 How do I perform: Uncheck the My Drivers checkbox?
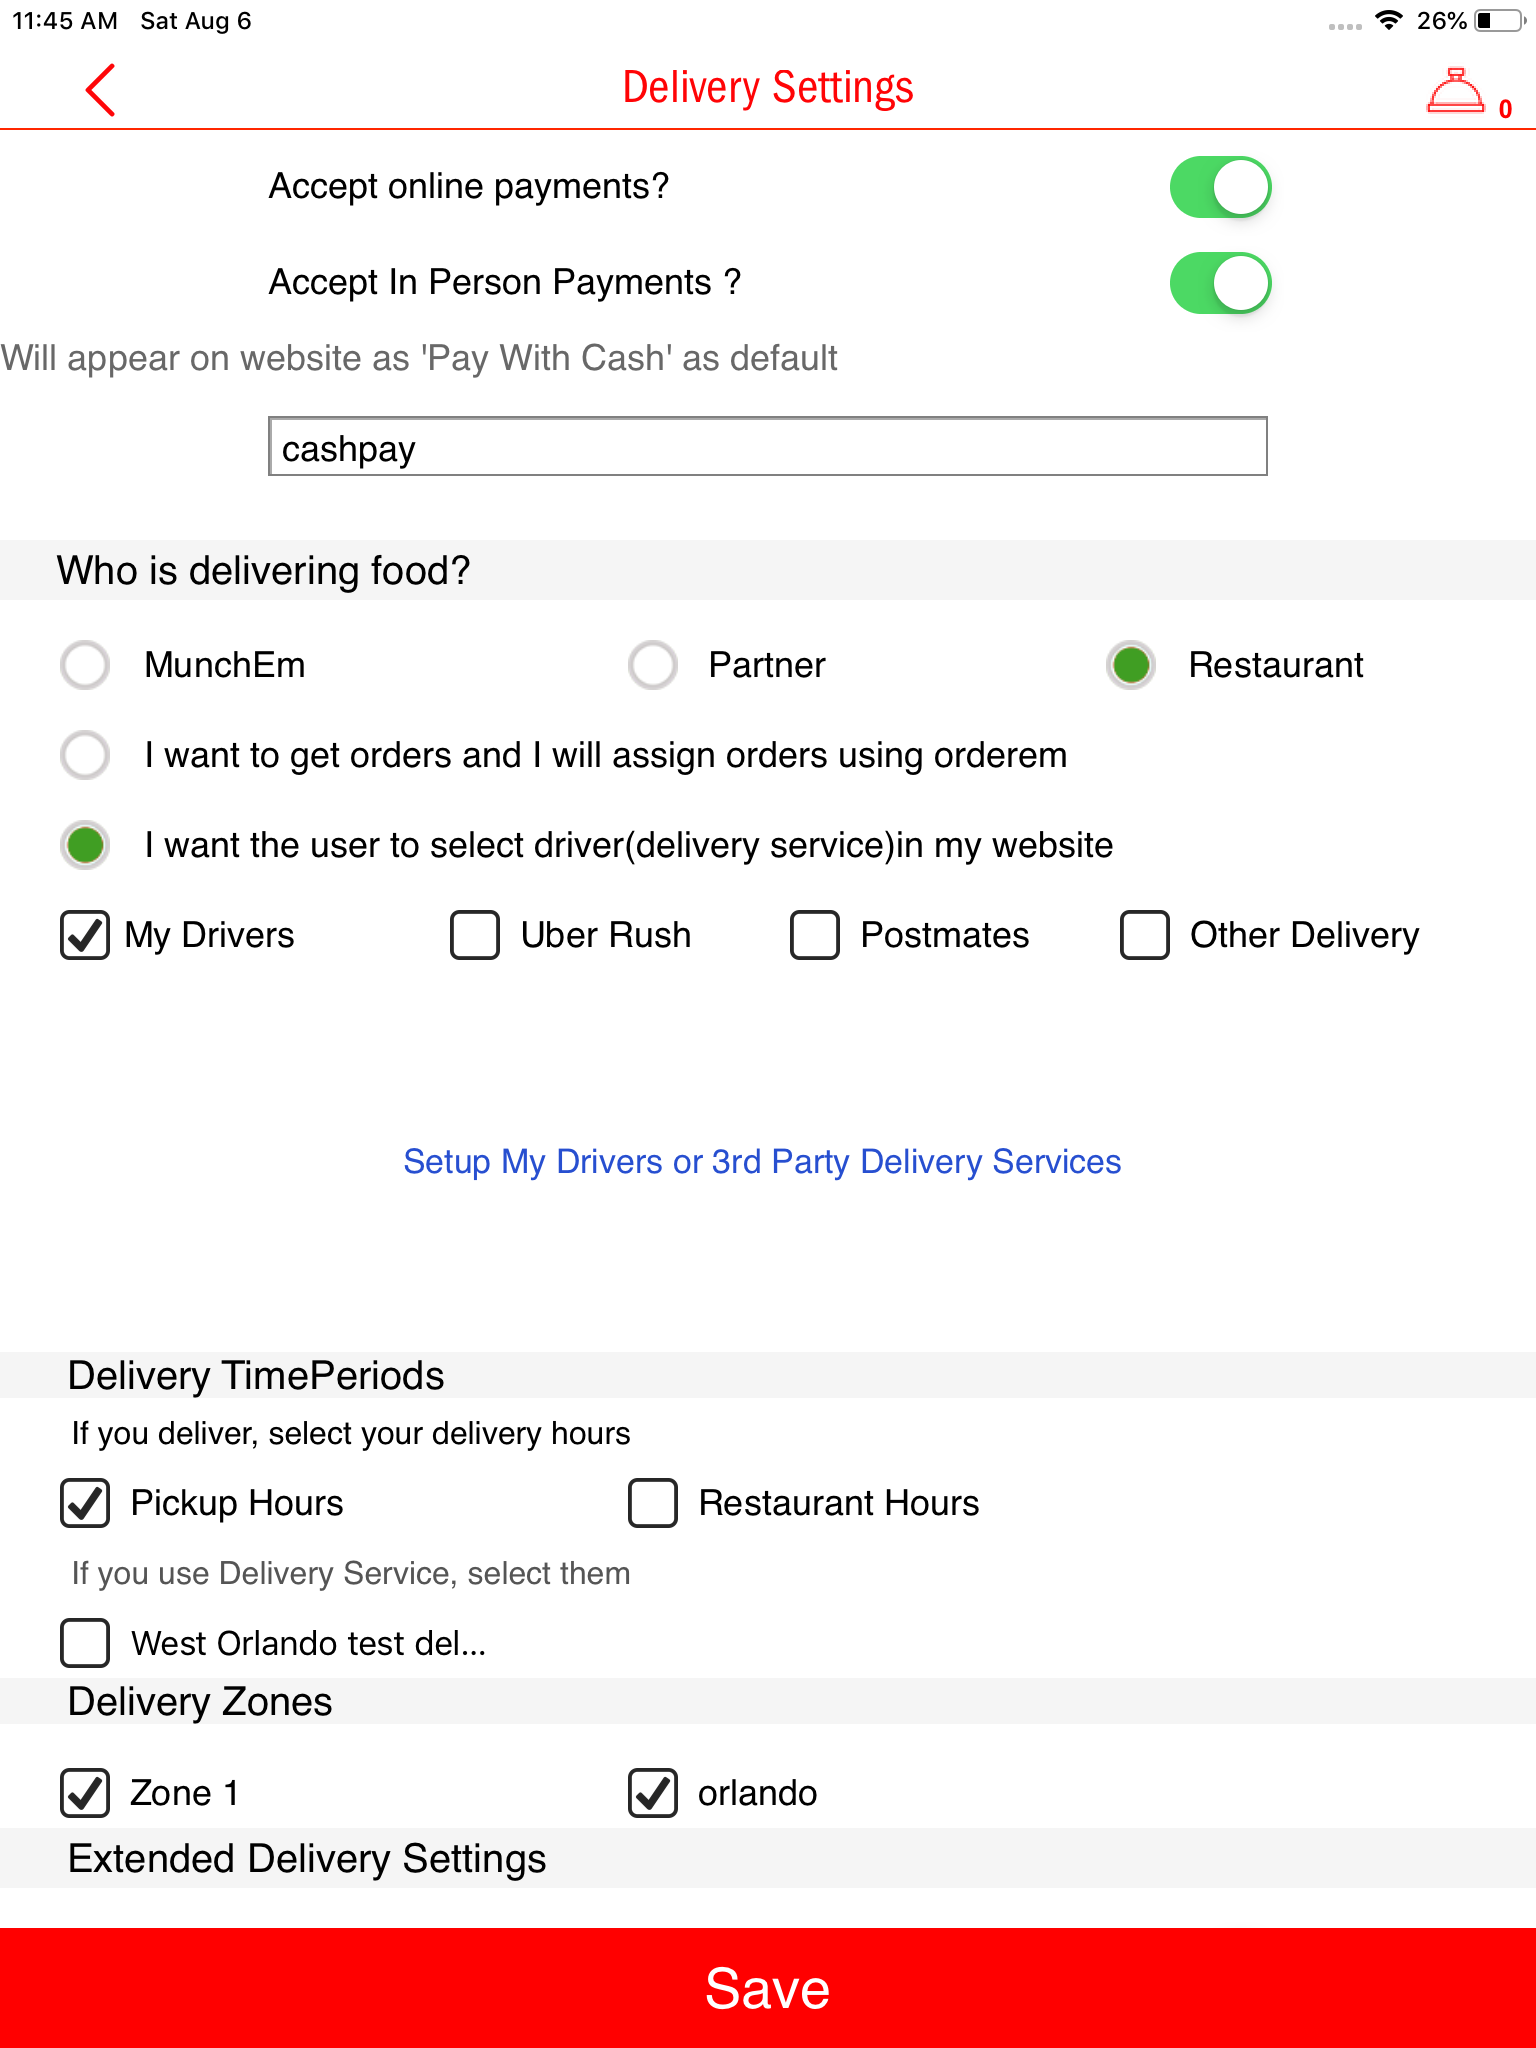[x=85, y=935]
